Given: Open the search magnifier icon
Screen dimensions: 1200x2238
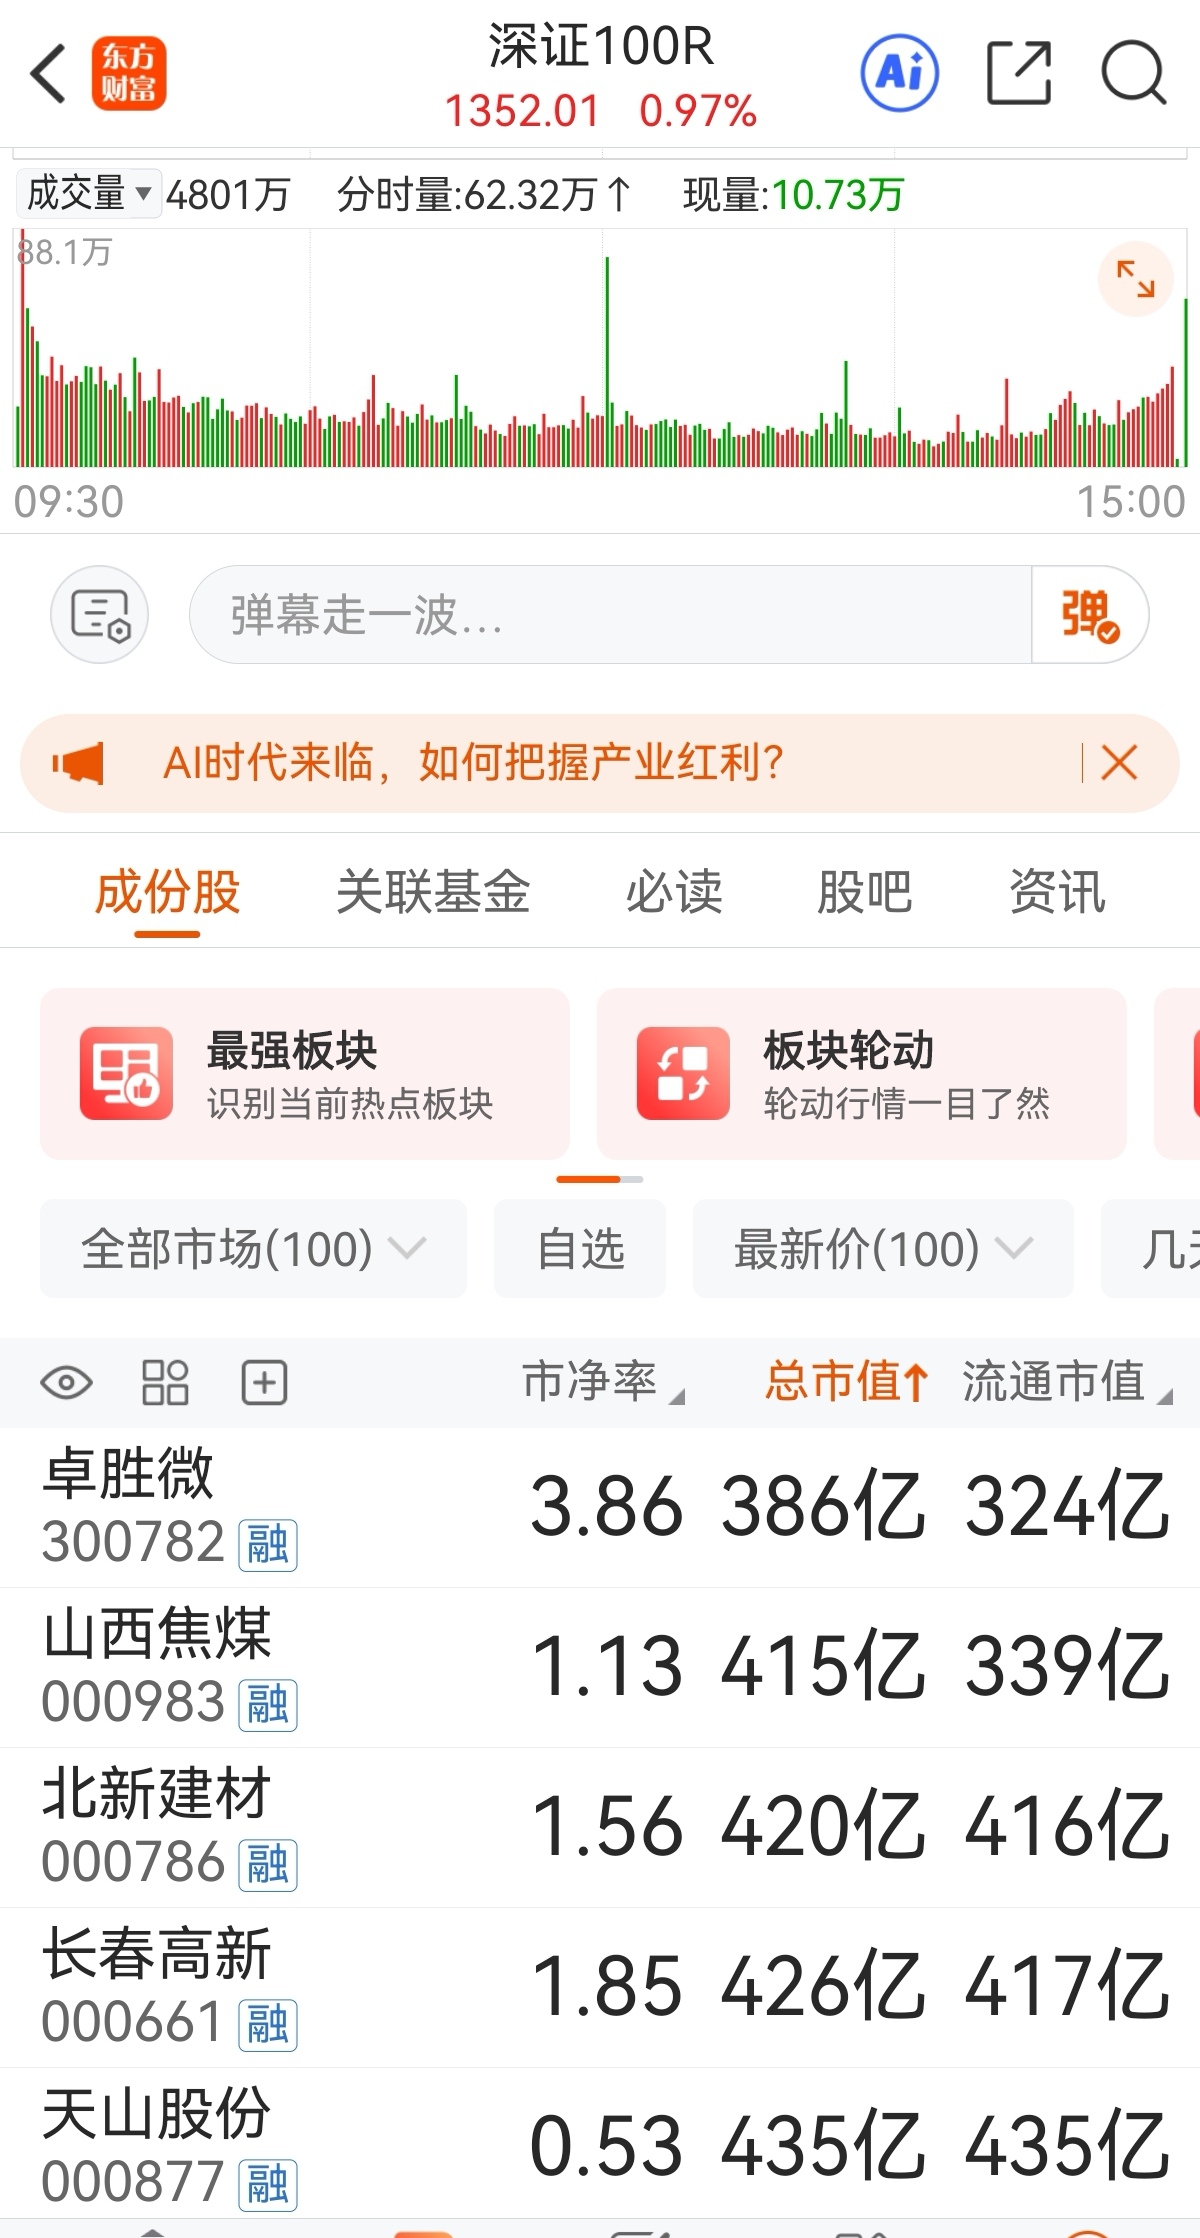Looking at the screenshot, I should [x=1134, y=73].
